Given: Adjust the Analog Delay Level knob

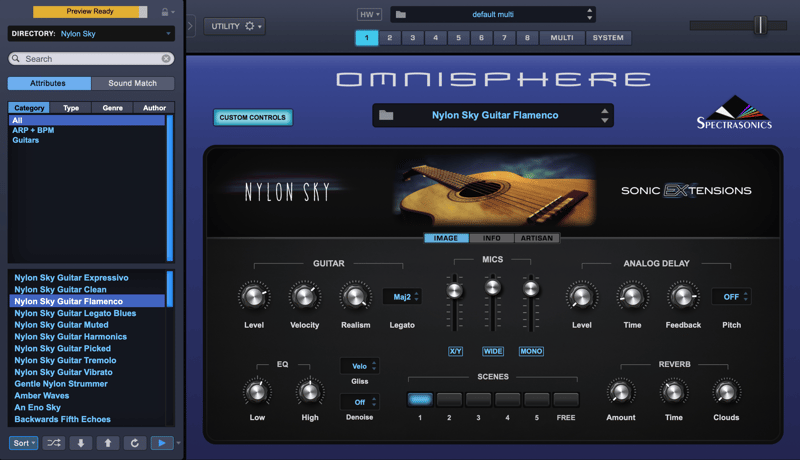Looking at the screenshot, I should (582, 296).
